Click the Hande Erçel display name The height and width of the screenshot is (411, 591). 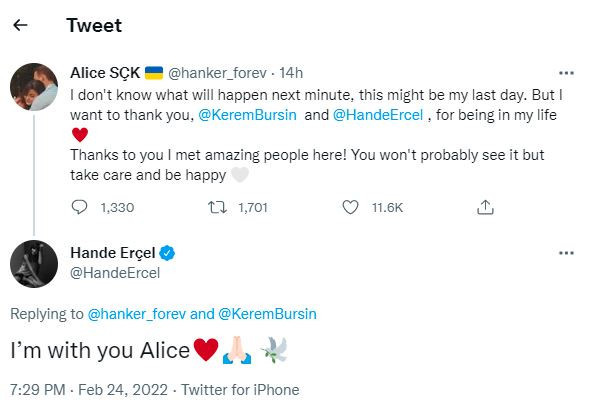click(113, 253)
